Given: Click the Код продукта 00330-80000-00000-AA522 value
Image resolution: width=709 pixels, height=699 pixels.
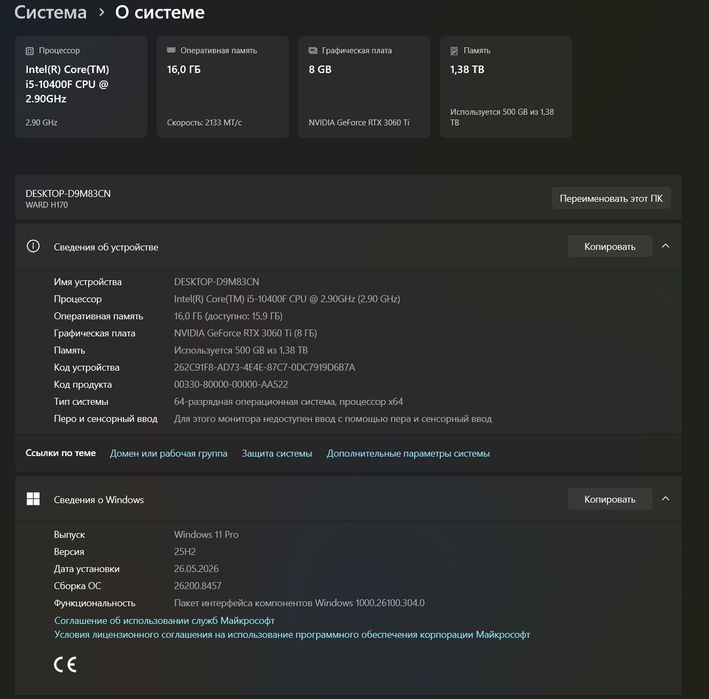Looking at the screenshot, I should pos(231,384).
